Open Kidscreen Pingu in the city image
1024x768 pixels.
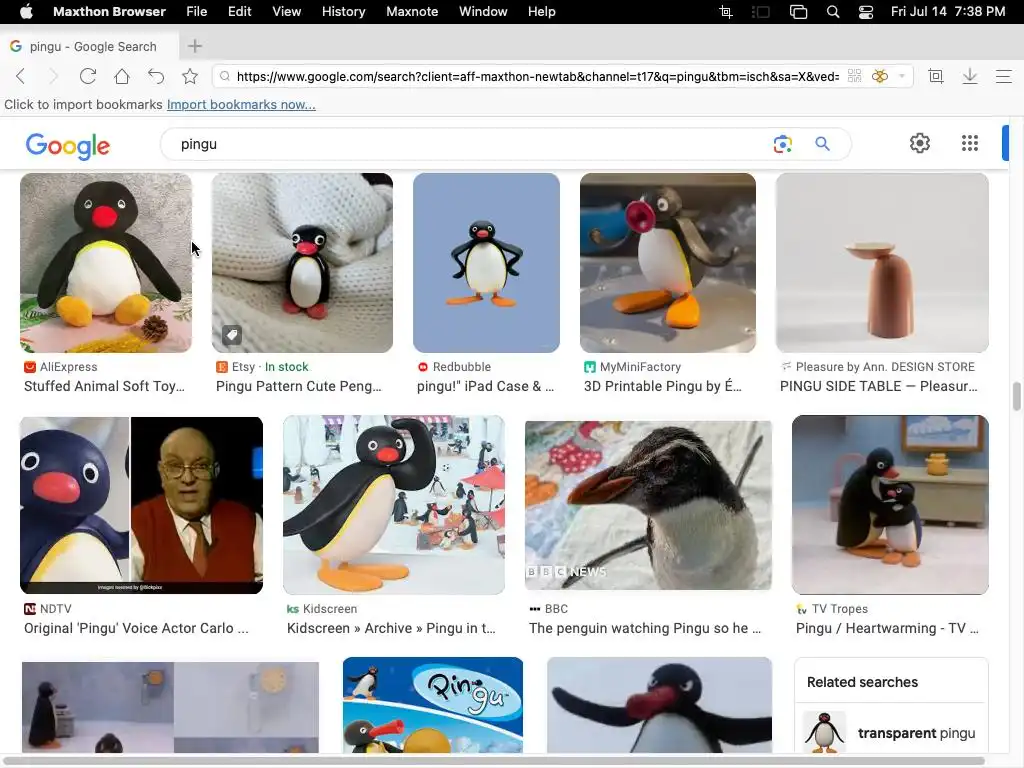(394, 505)
